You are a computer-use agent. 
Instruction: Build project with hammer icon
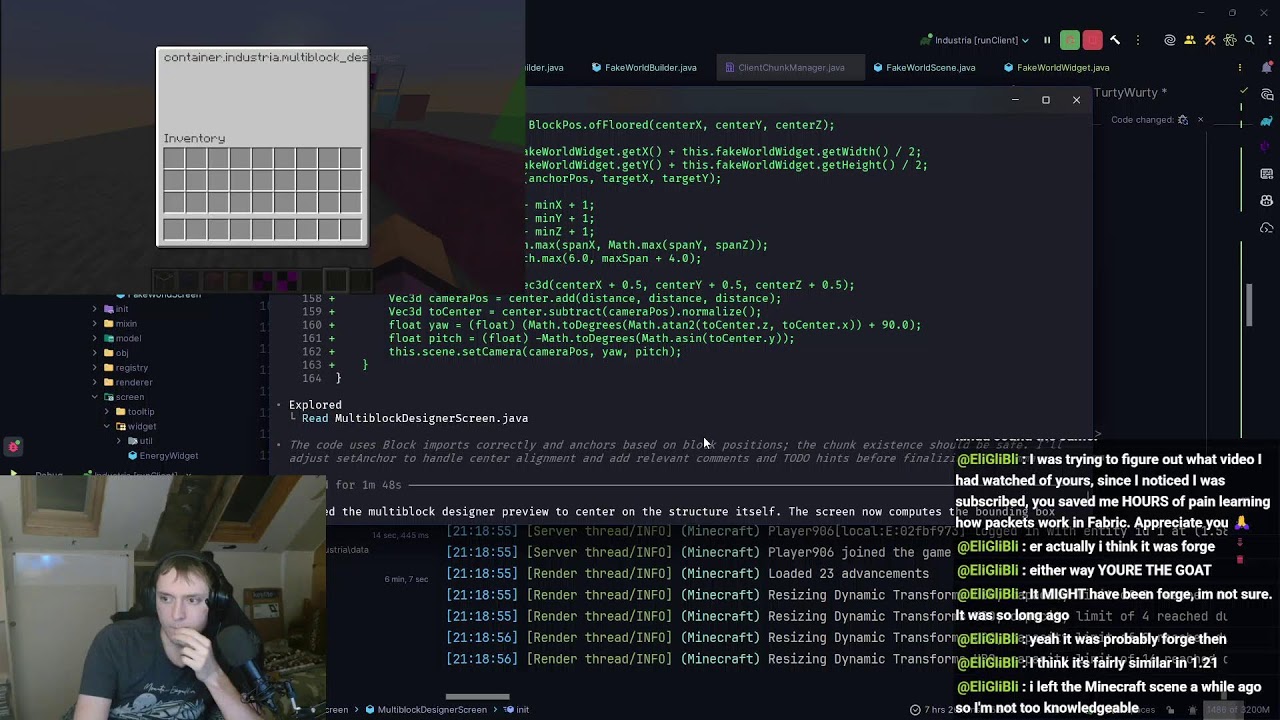click(1115, 40)
